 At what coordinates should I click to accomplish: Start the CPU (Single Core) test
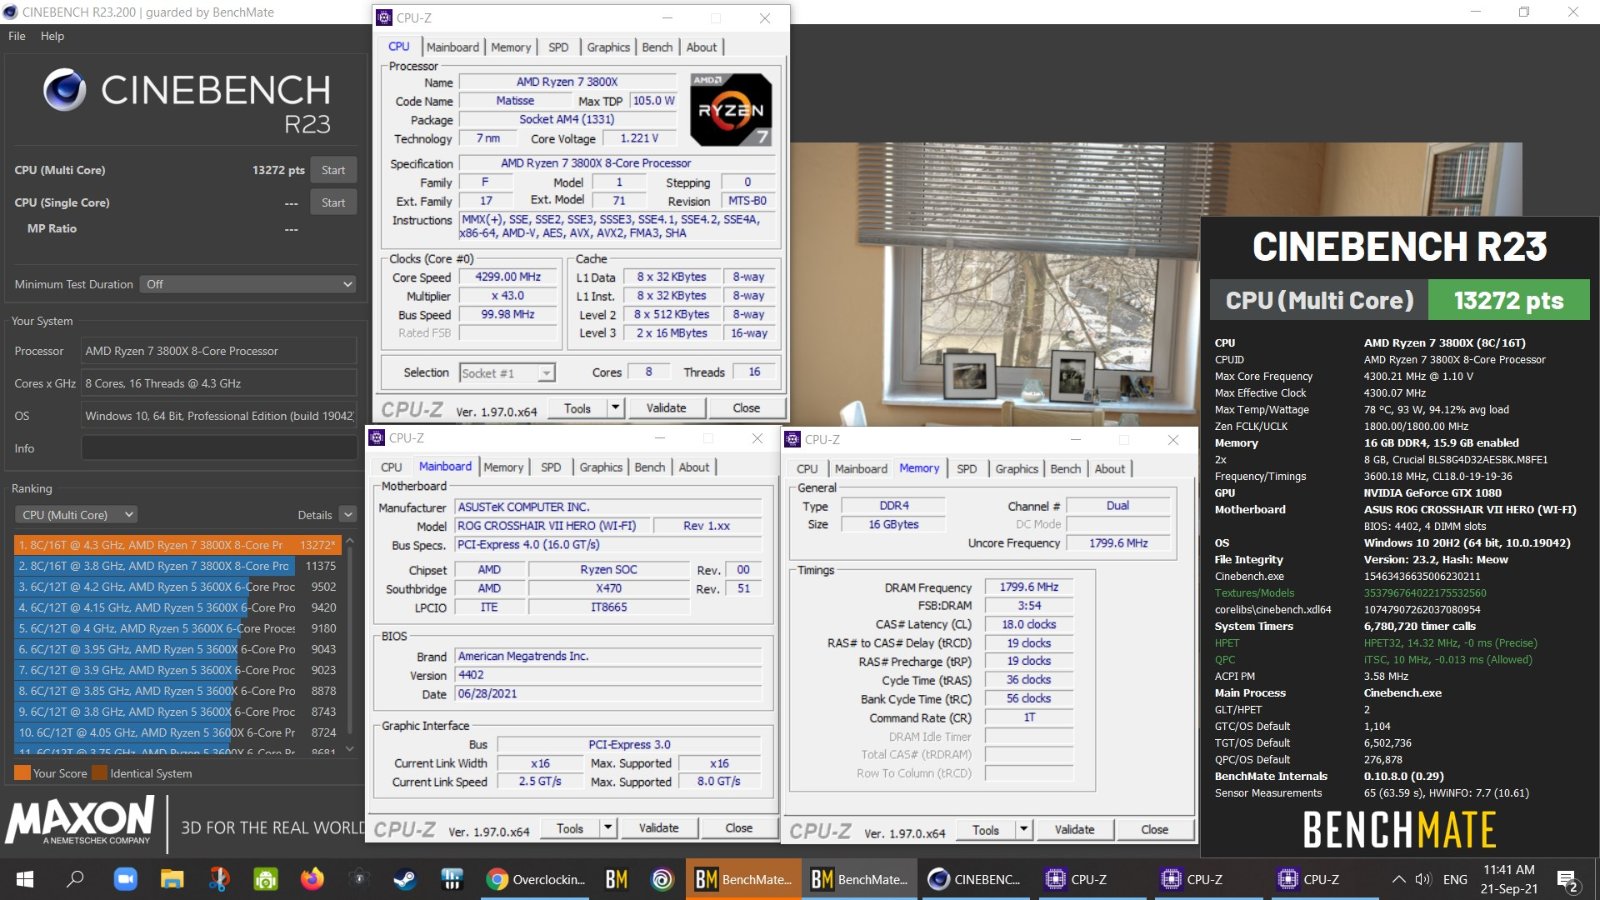[x=333, y=202]
